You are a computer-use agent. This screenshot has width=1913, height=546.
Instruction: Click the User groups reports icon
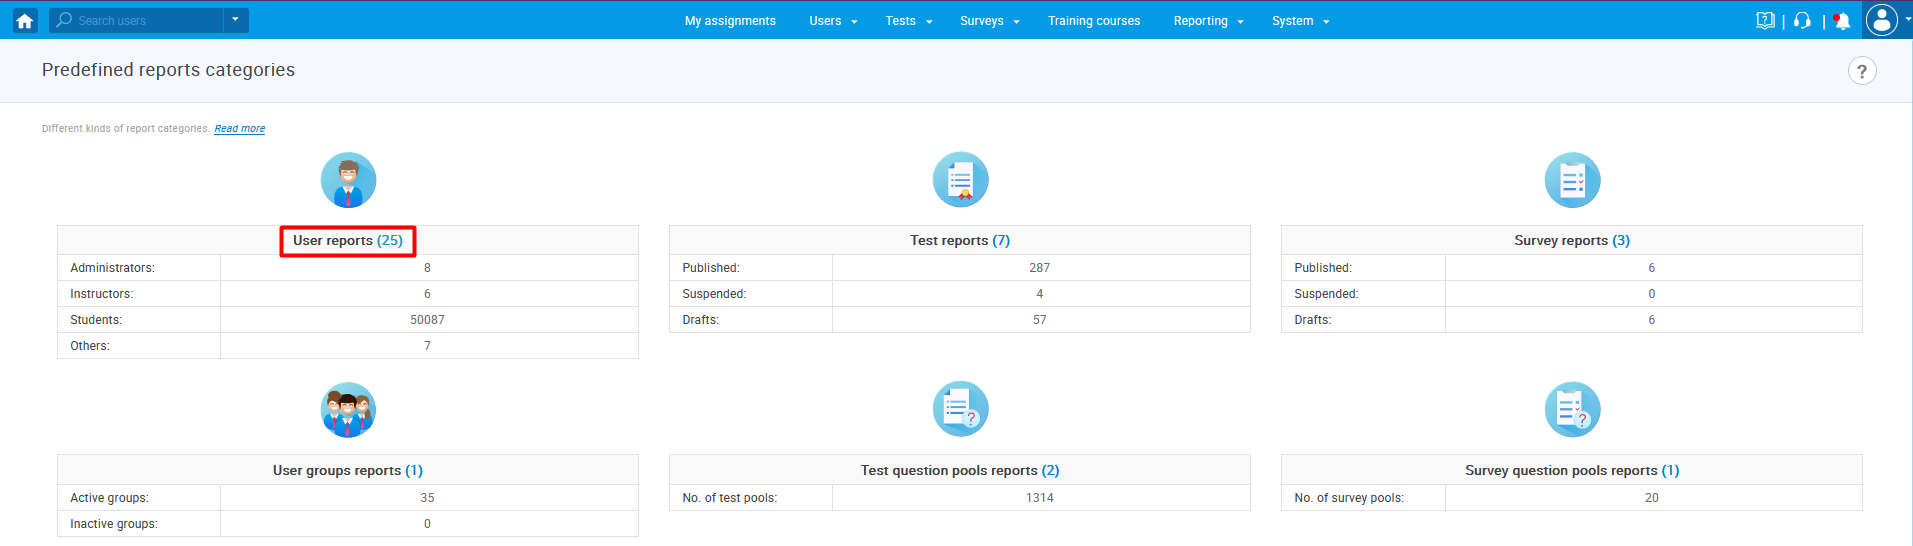(348, 410)
